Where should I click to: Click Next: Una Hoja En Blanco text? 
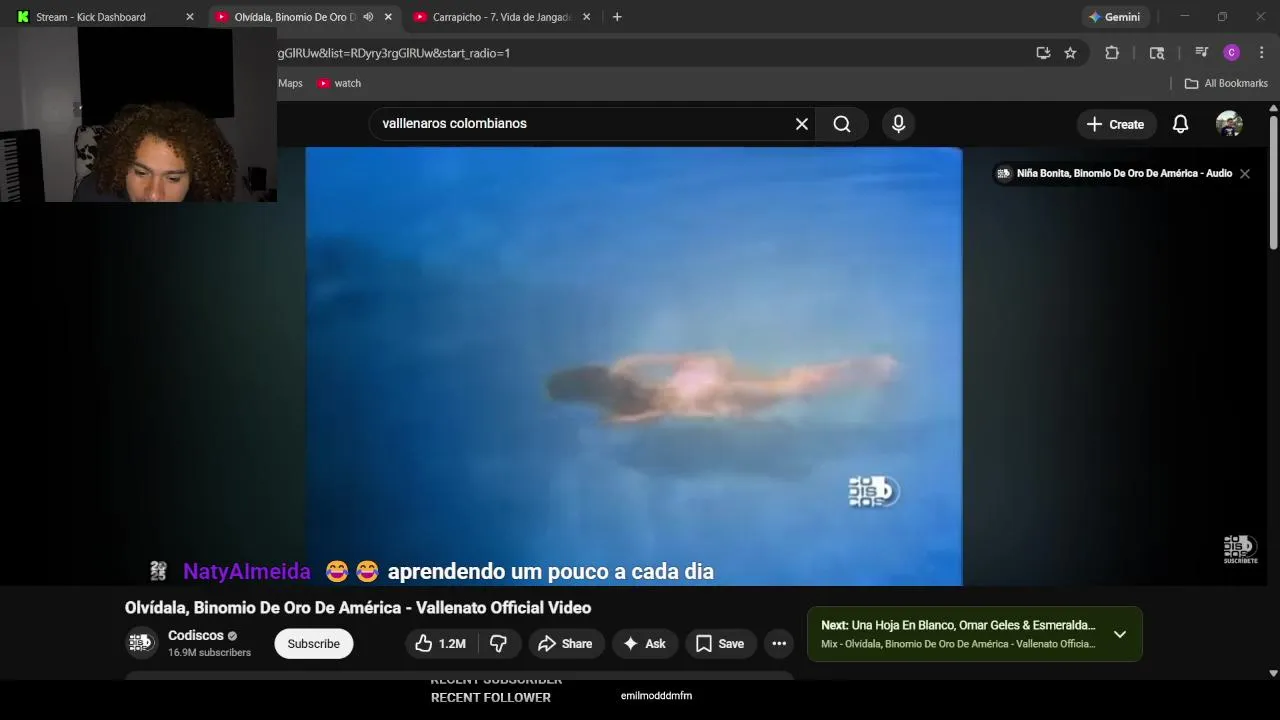pos(958,625)
